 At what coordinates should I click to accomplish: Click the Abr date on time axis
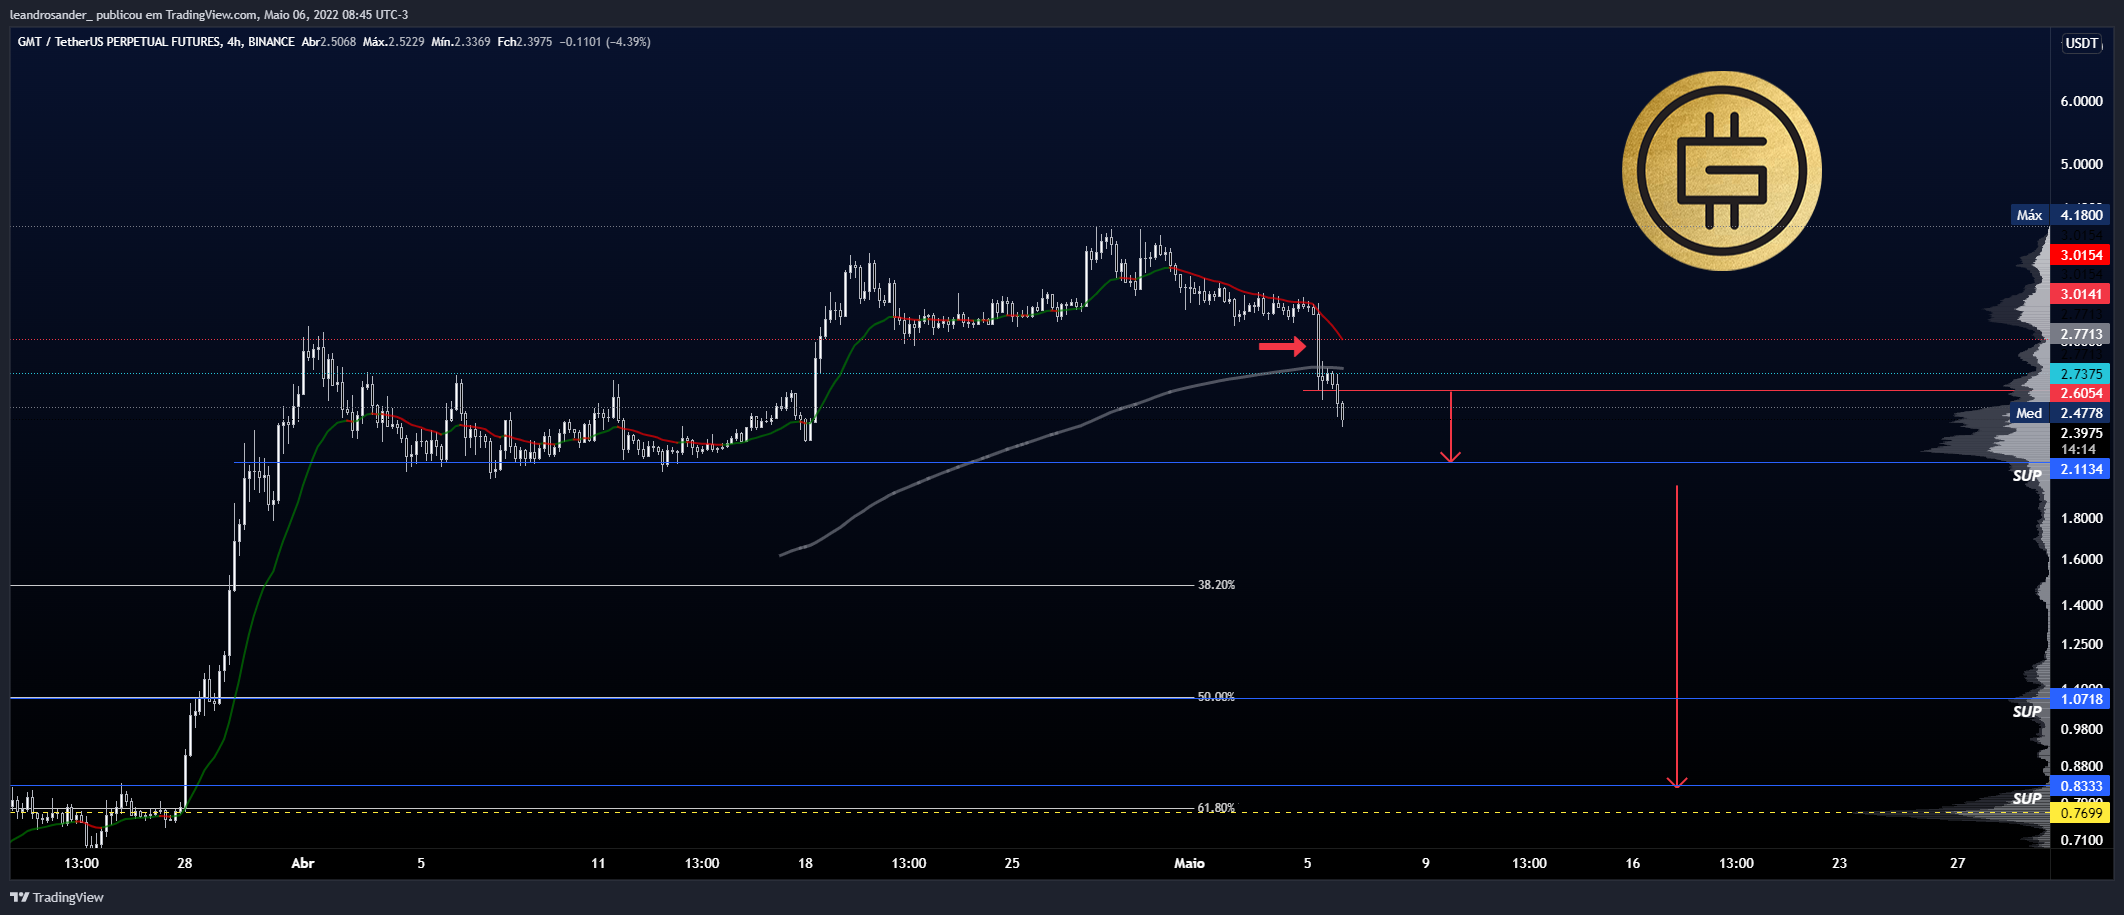(303, 863)
